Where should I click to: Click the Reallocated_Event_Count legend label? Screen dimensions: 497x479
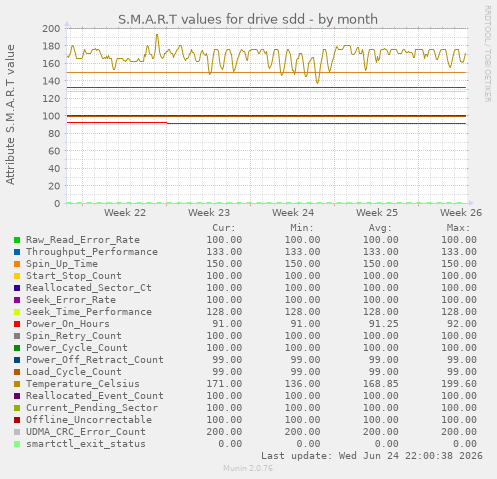coord(95,396)
